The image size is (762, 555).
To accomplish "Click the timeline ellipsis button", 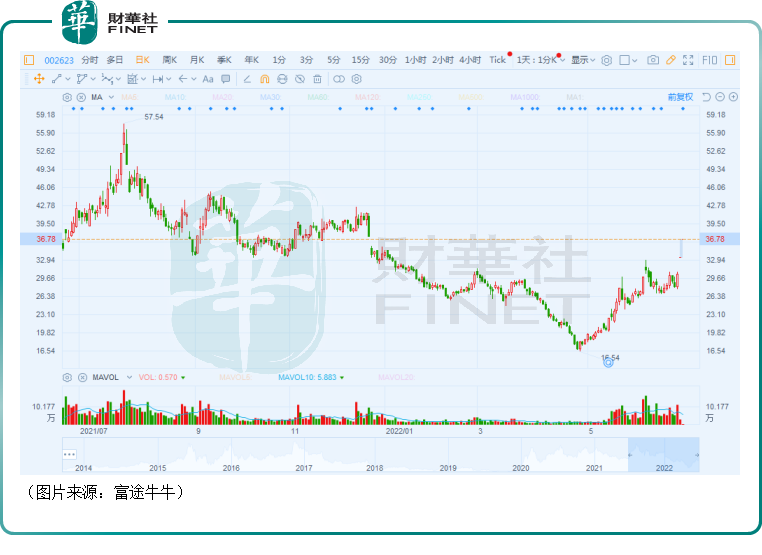I will click(x=69, y=454).
